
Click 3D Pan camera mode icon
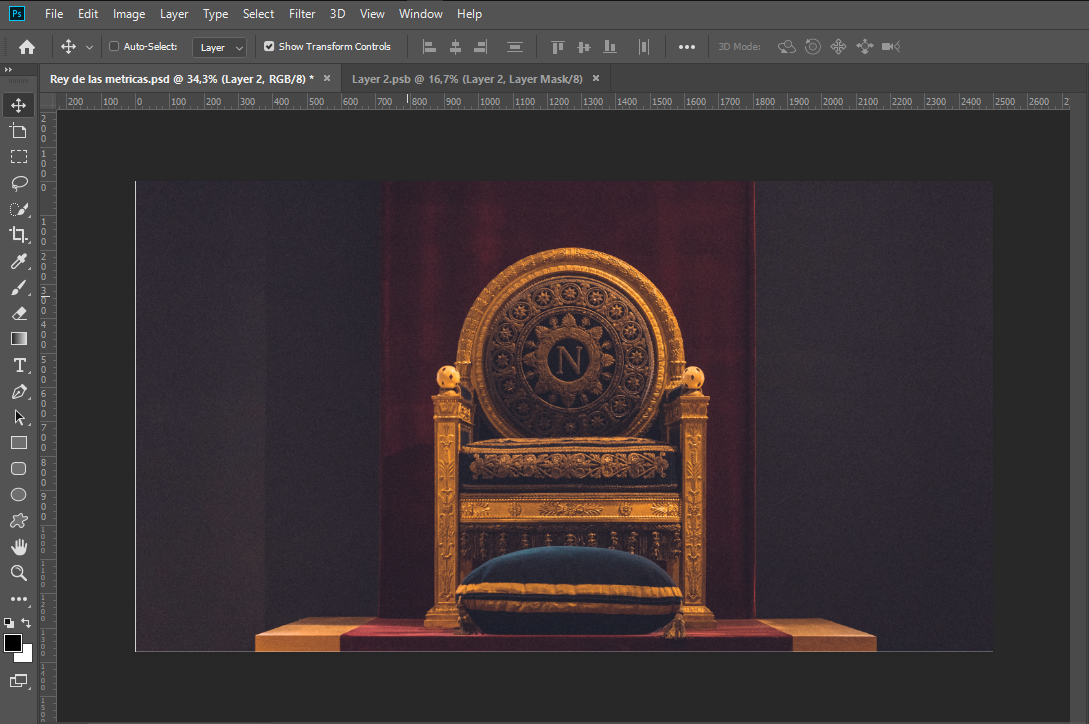[x=838, y=47]
